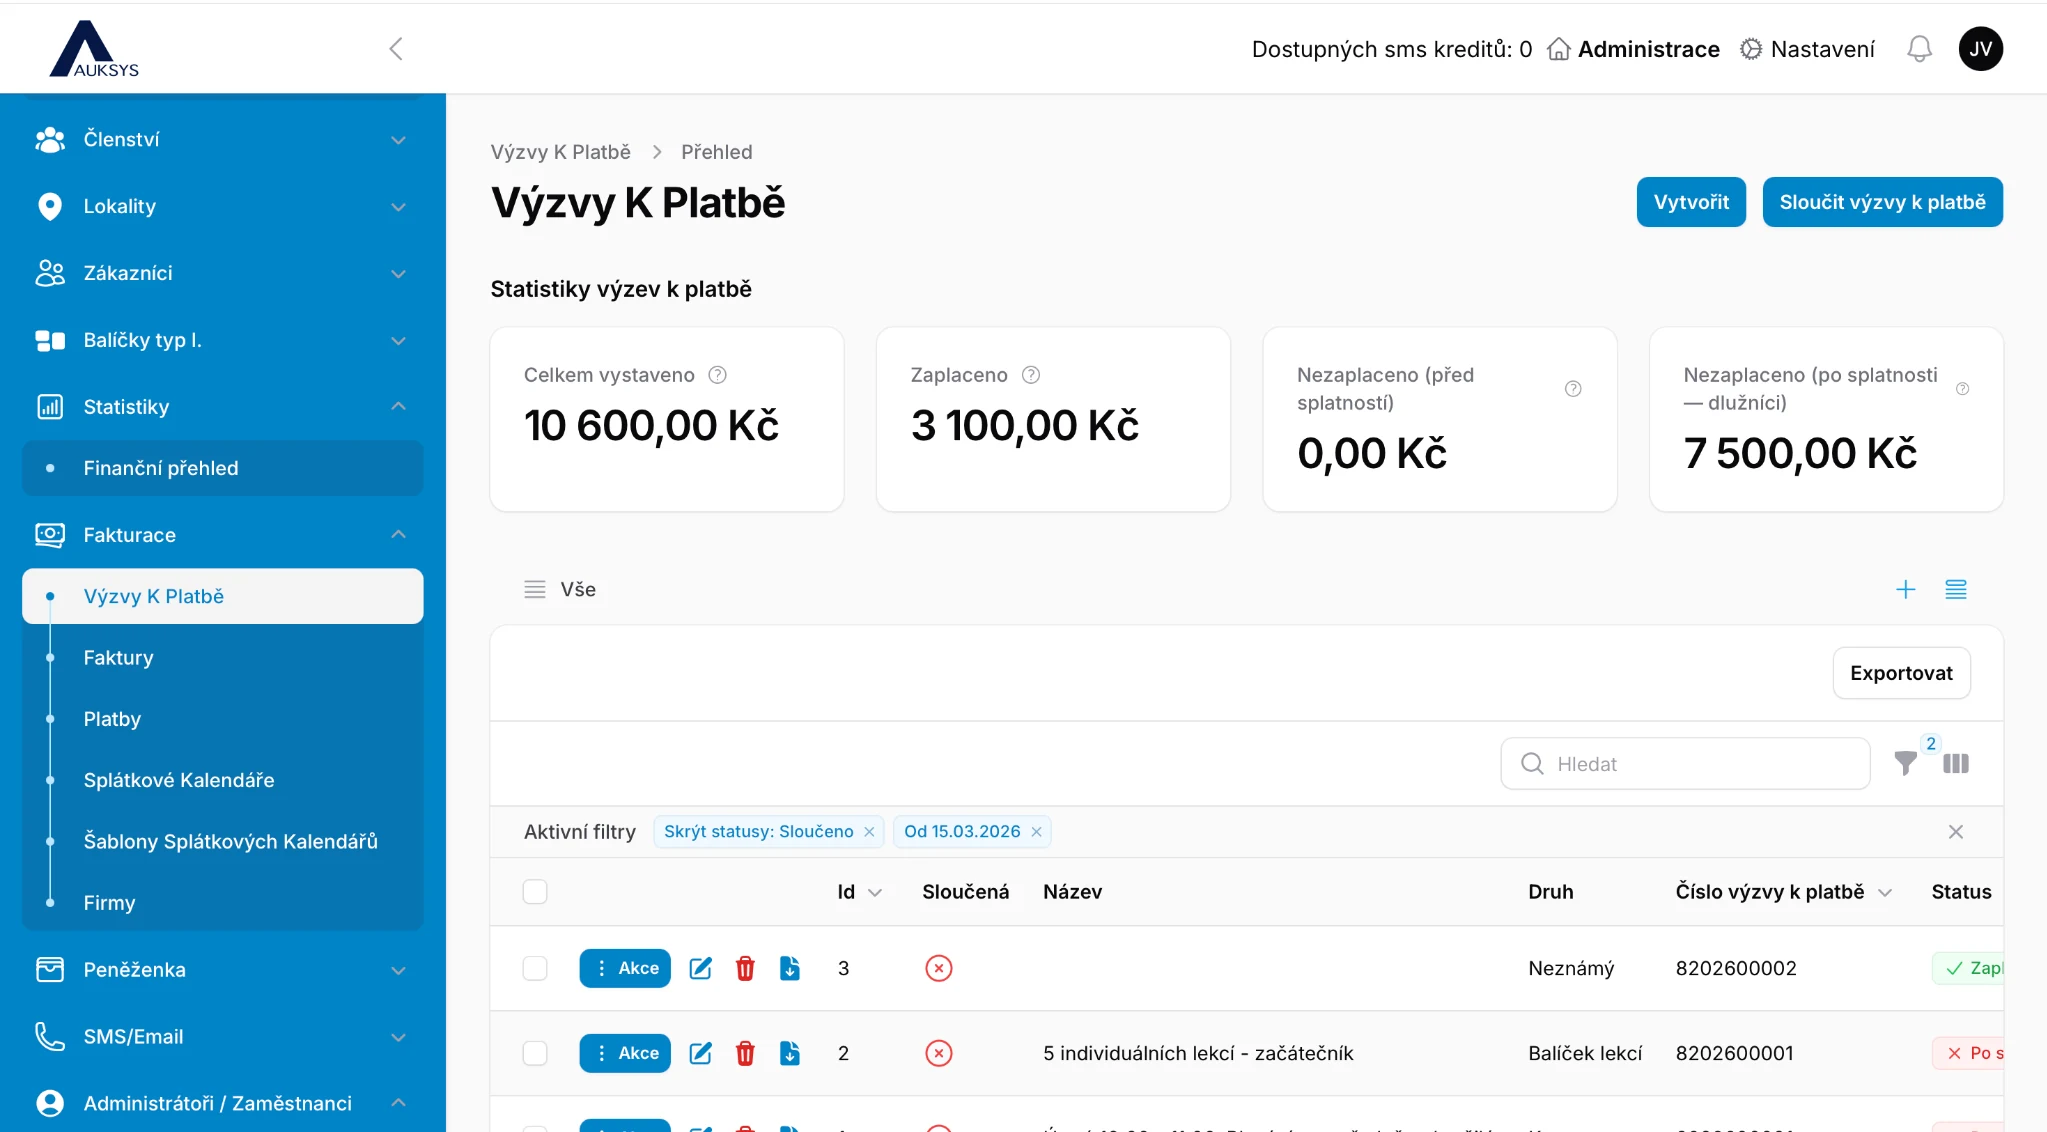
Task: Click edit pencil icon for row Id 3
Action: click(x=701, y=968)
